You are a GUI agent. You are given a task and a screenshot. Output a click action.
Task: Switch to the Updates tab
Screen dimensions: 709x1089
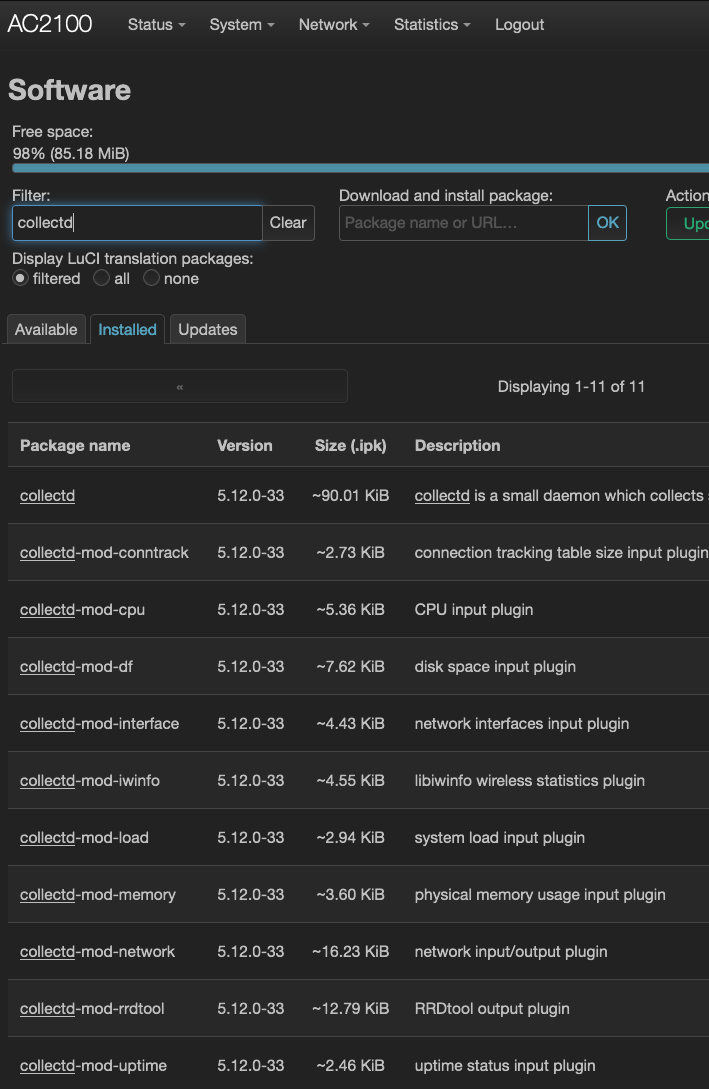207,329
